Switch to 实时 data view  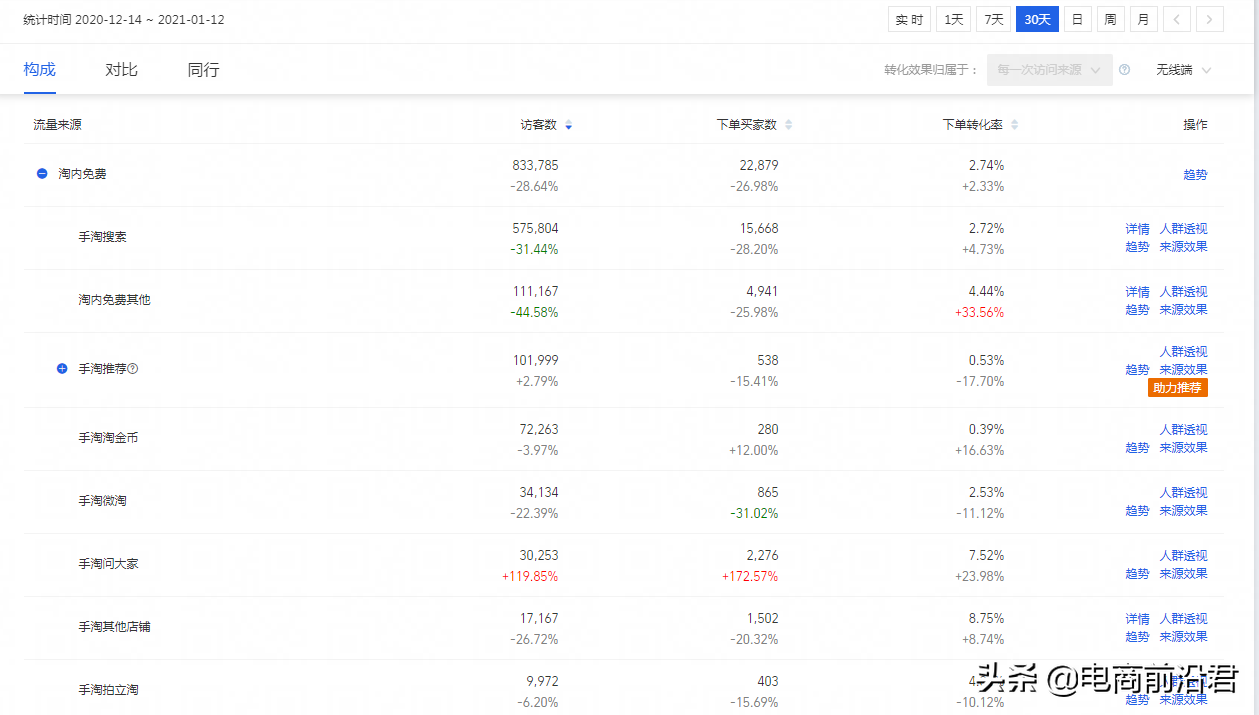point(908,18)
